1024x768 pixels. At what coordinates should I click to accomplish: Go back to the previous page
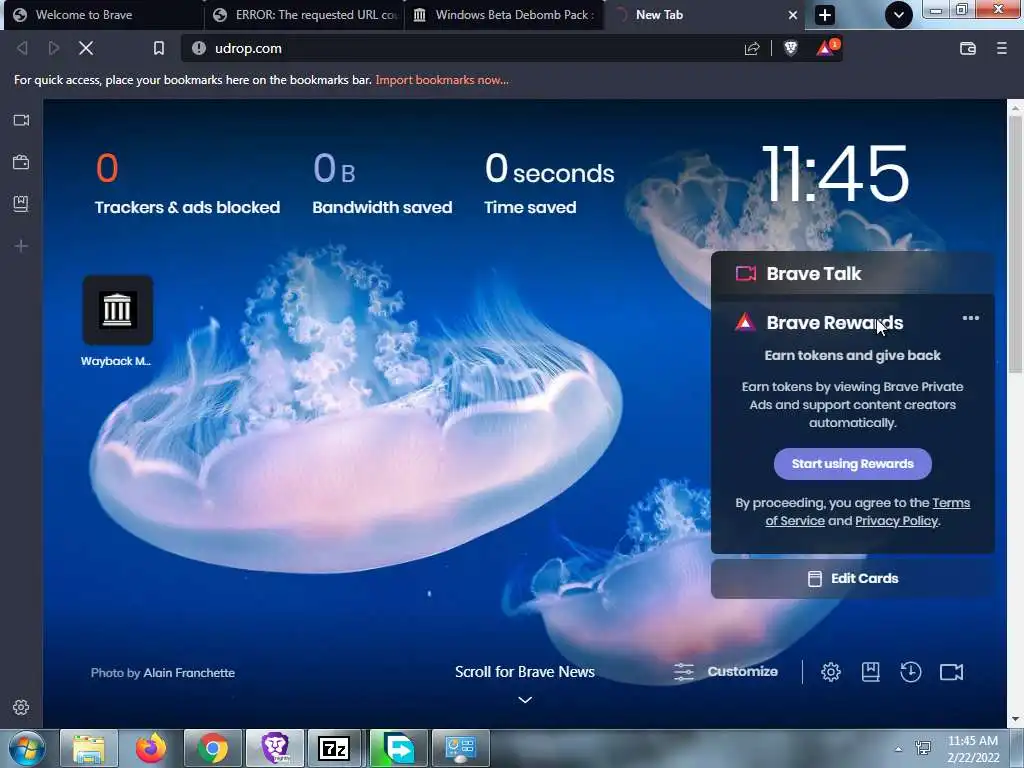pyautogui.click(x=22, y=48)
